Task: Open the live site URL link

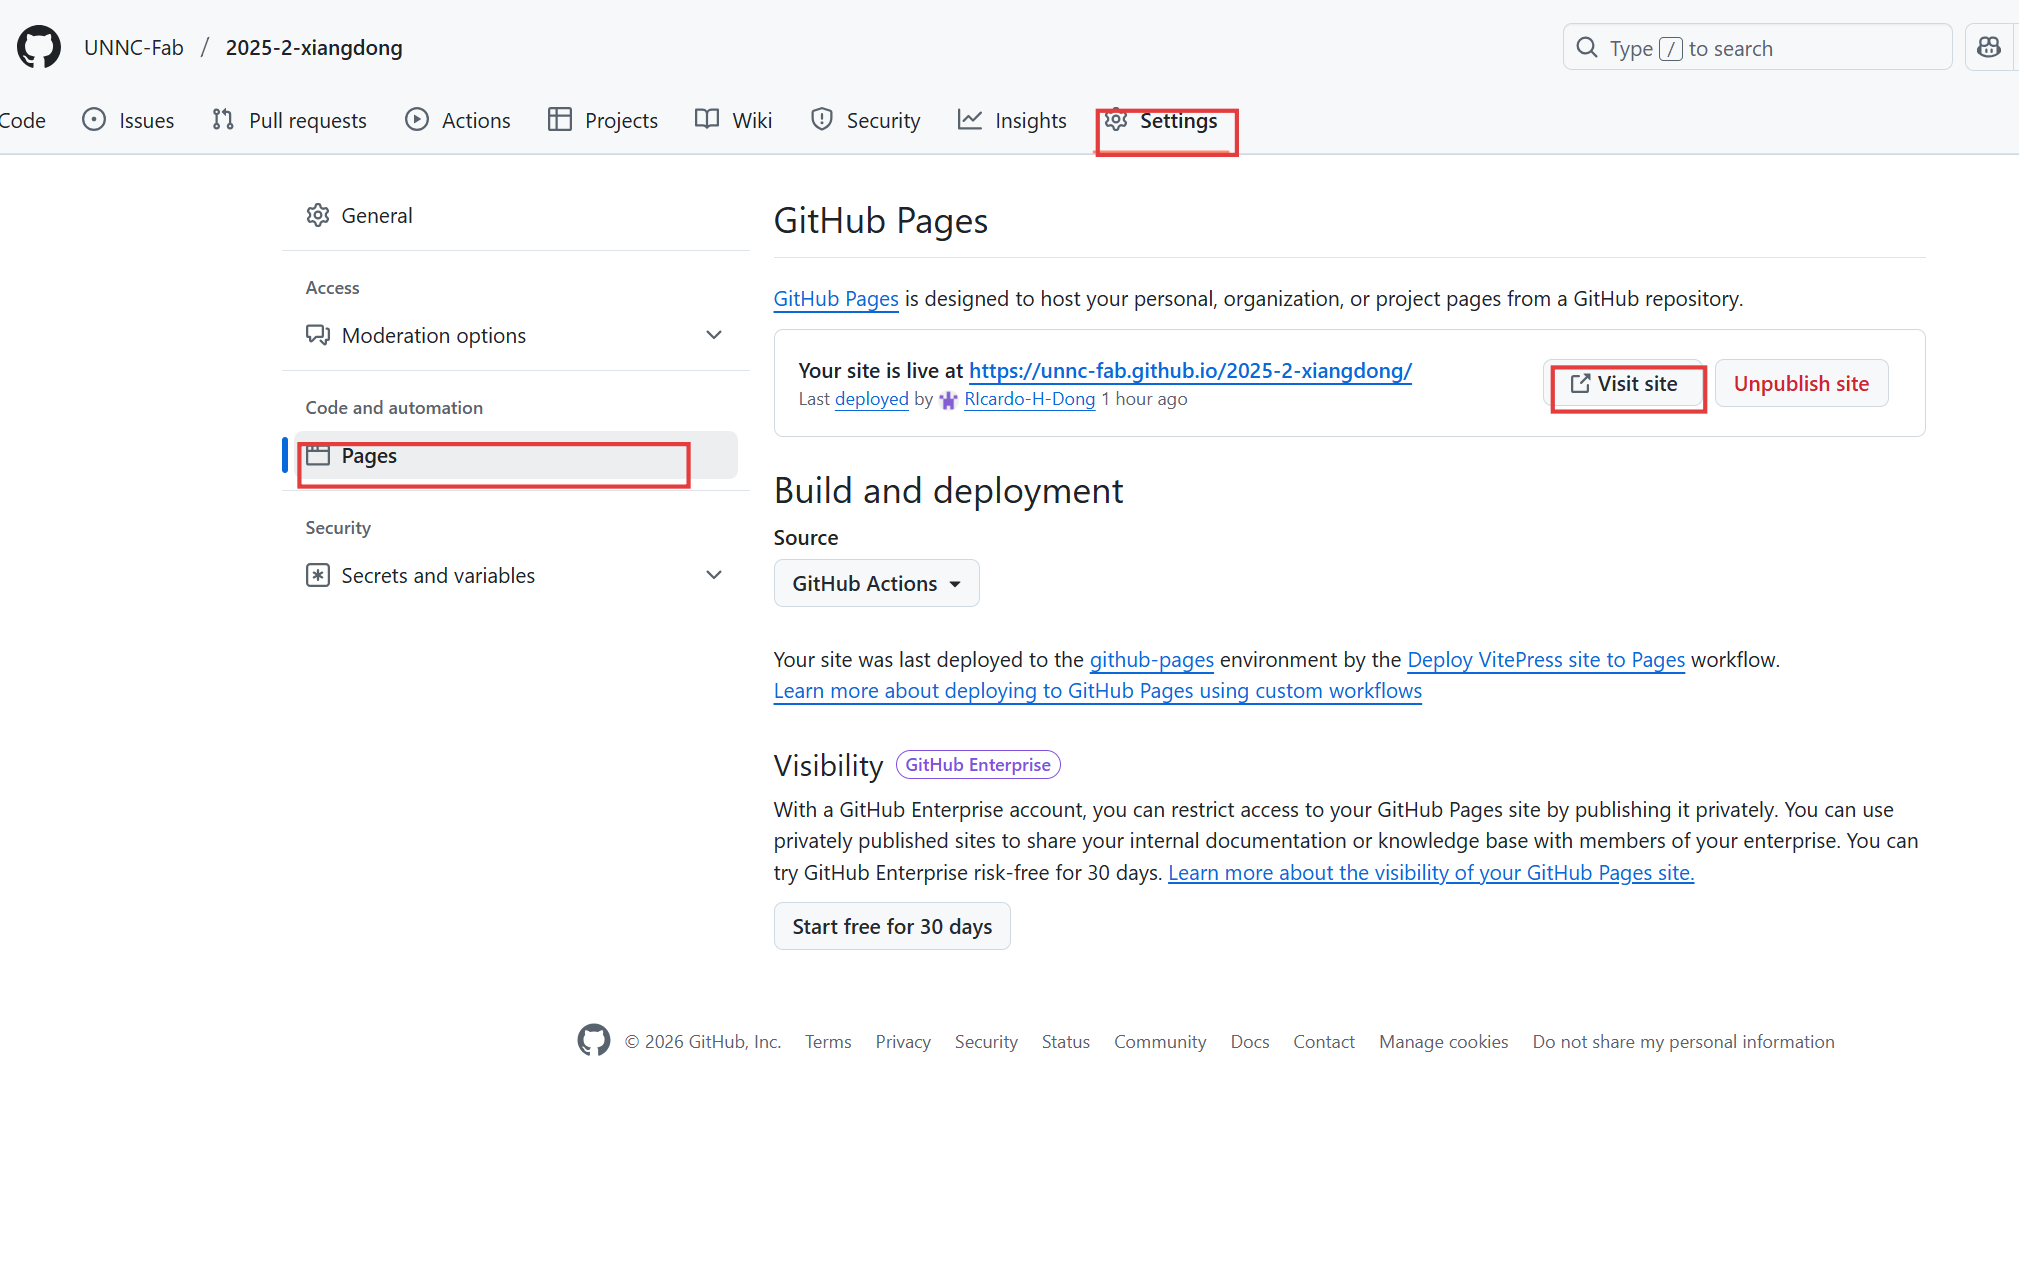Action: click(x=1190, y=371)
